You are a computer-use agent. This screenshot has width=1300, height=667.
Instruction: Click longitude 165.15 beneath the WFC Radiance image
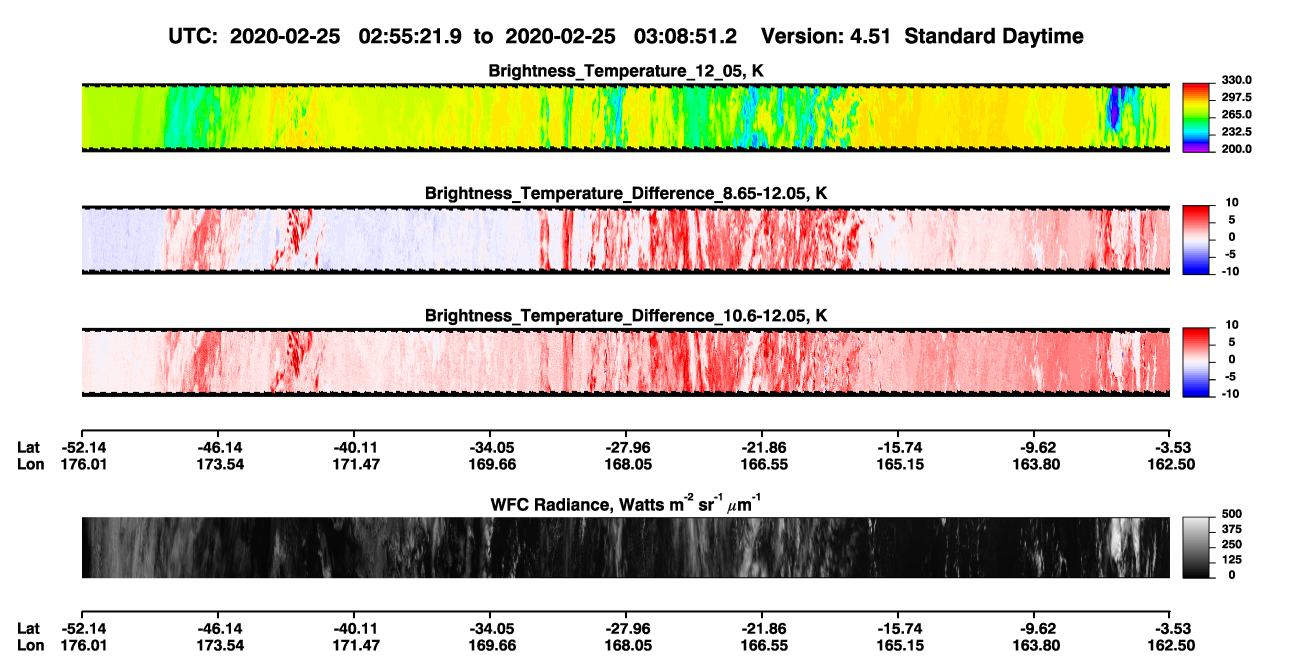[898, 646]
